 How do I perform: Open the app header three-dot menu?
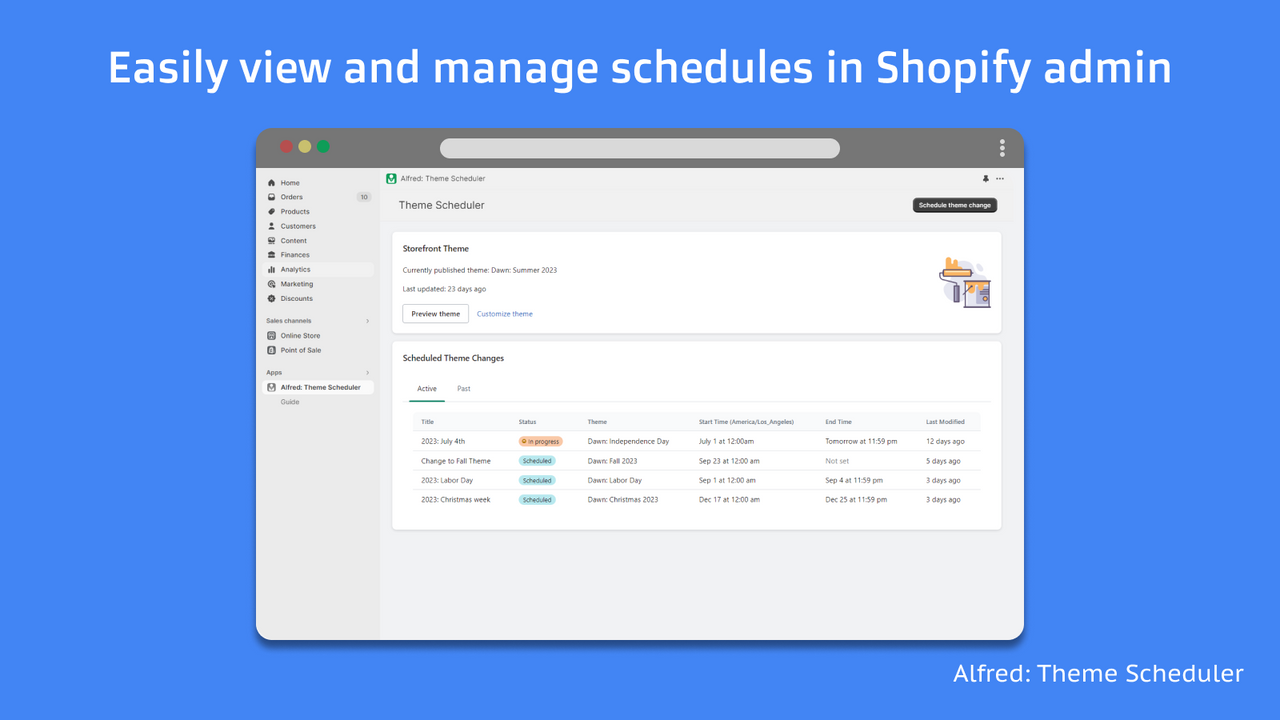[1000, 179]
